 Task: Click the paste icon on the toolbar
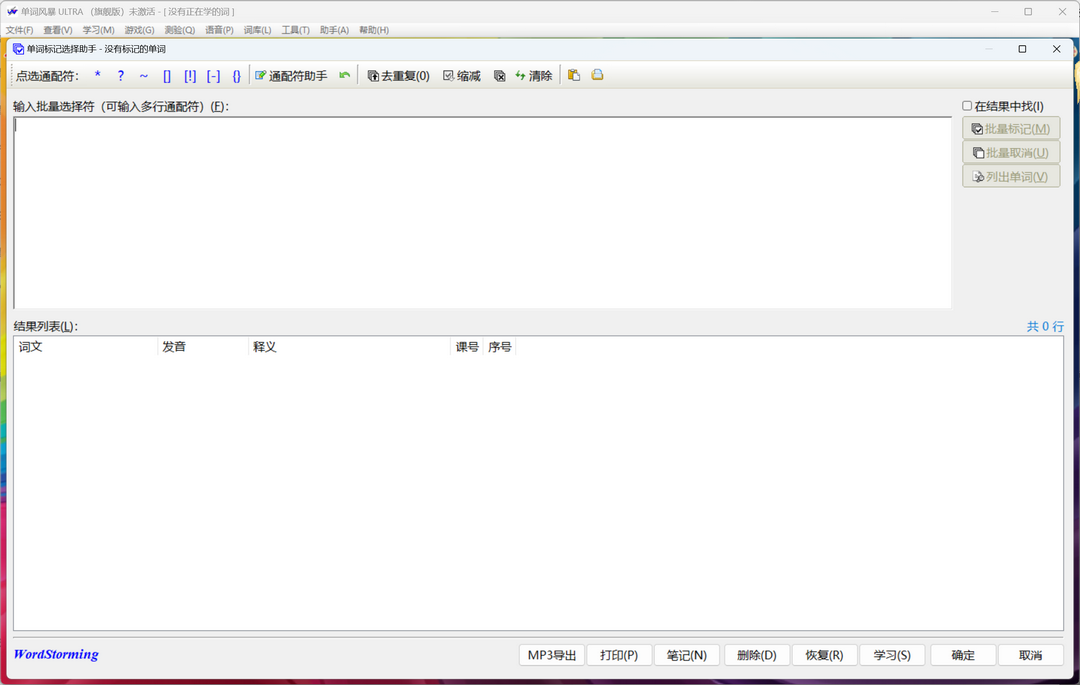click(x=573, y=75)
